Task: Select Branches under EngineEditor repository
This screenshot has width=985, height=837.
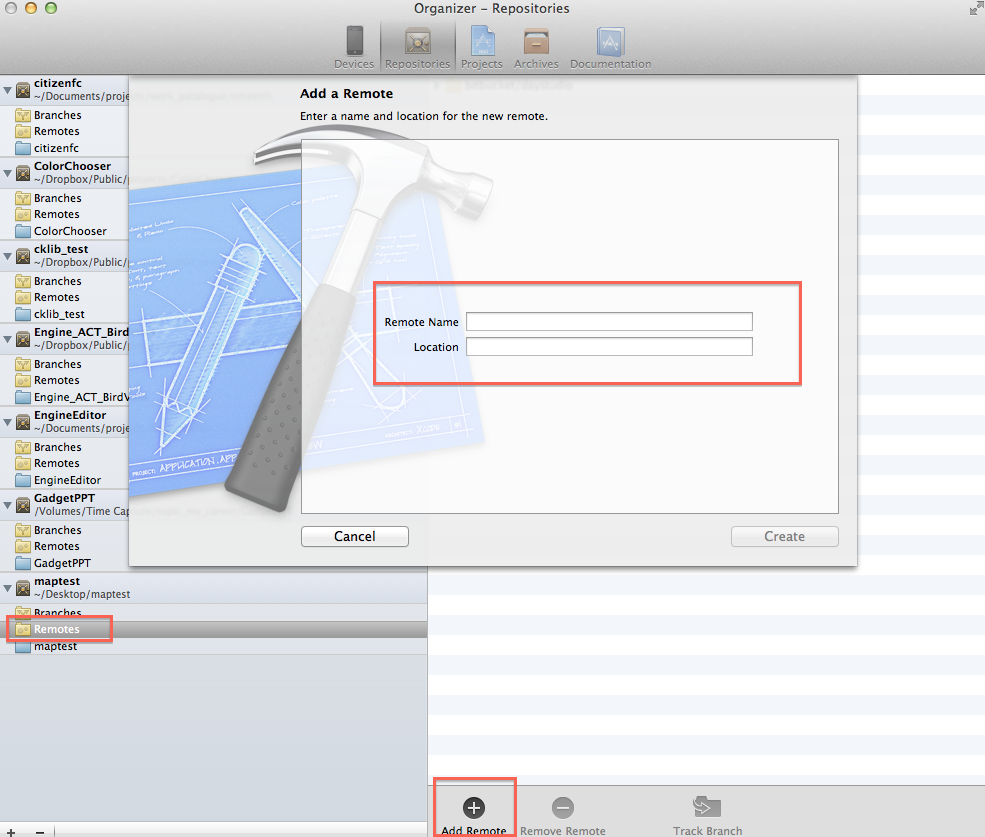Action: pos(57,447)
